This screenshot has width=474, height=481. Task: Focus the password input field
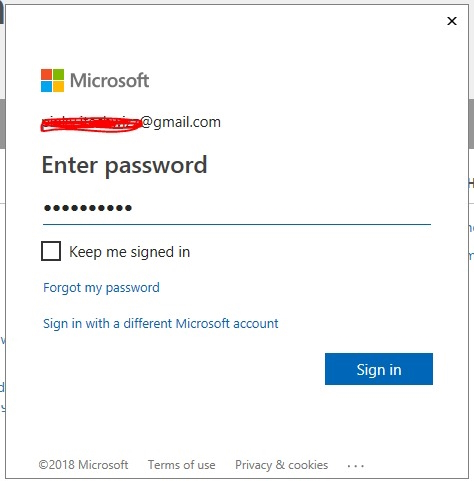click(x=237, y=208)
